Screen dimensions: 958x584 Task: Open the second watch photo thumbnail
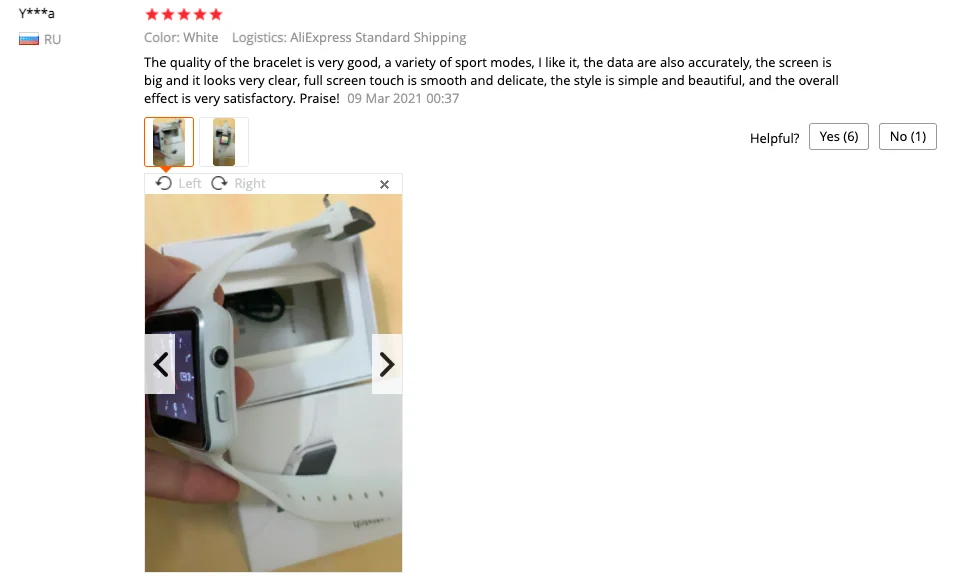(x=224, y=142)
